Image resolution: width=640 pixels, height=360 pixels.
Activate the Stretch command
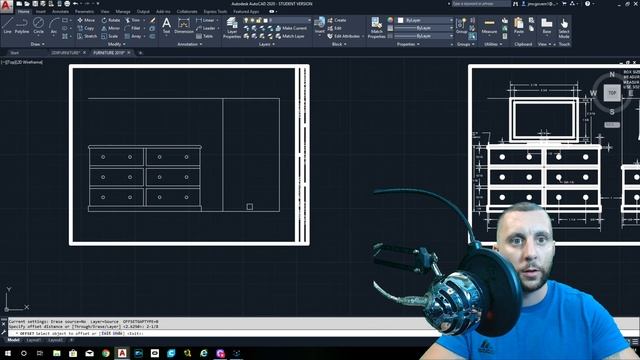(x=87, y=36)
